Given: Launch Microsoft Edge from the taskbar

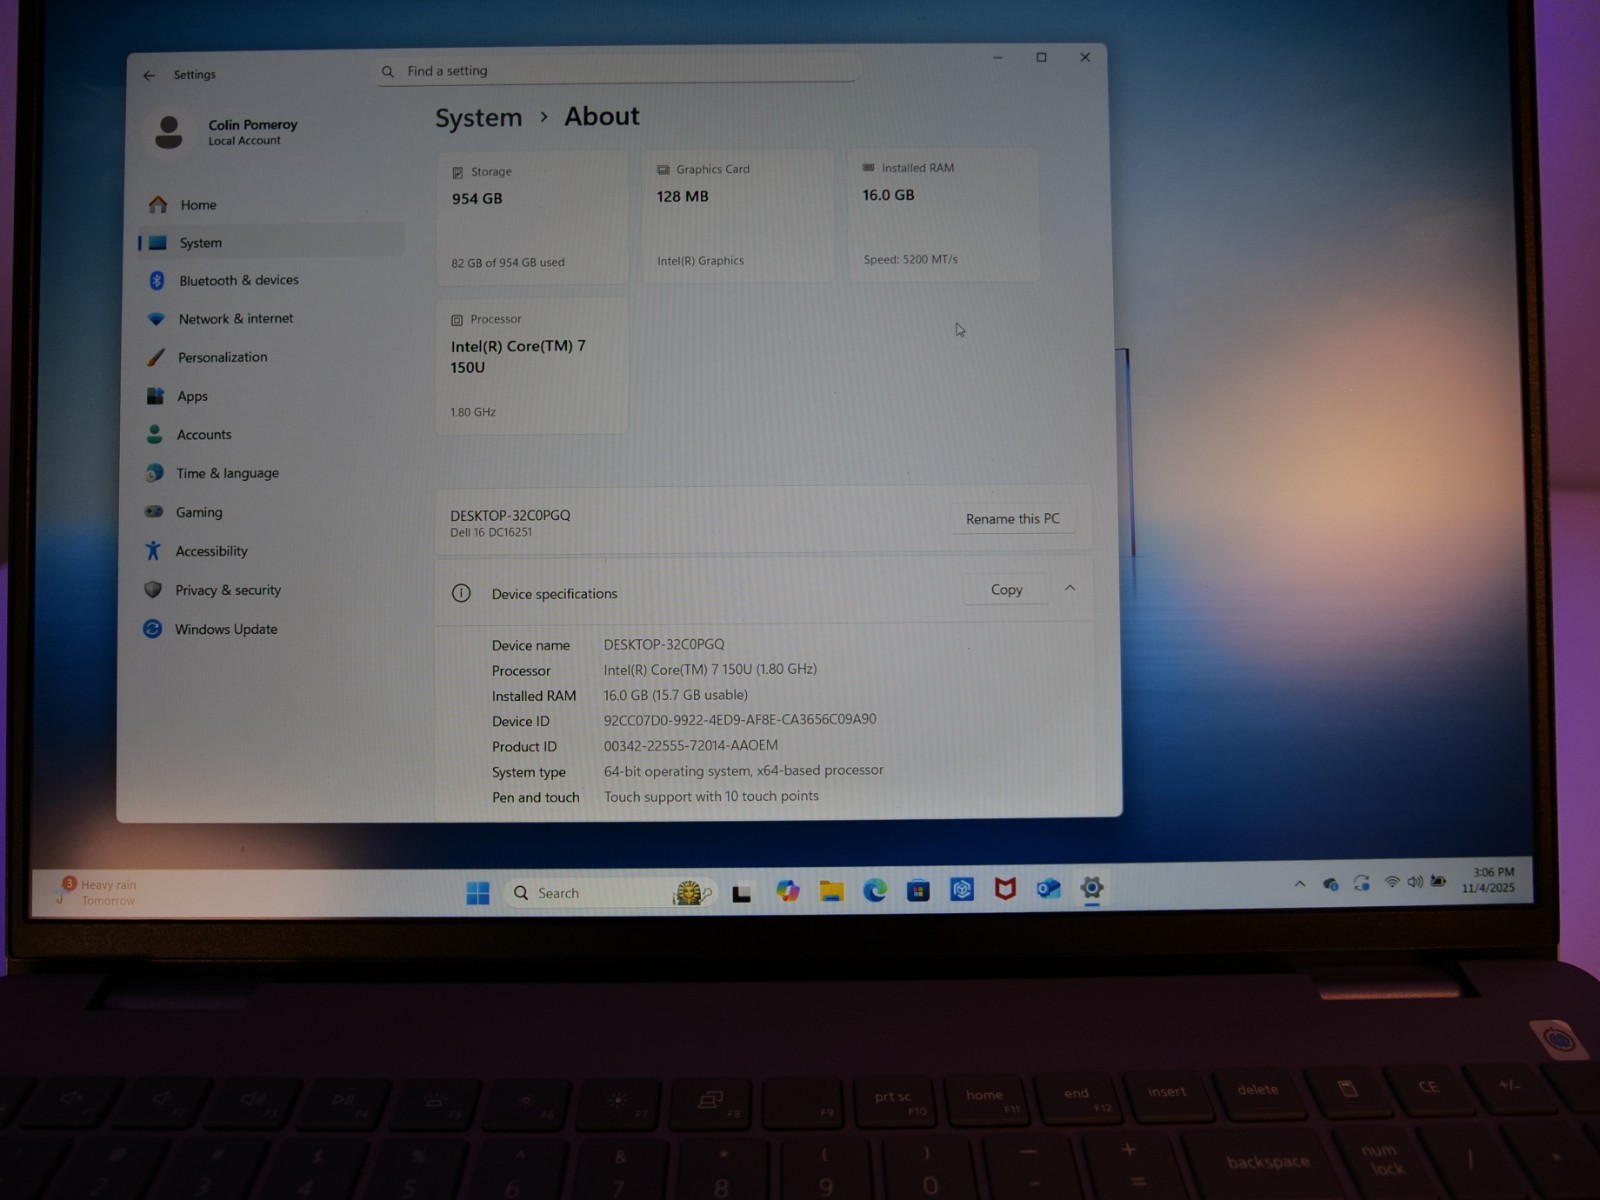Looking at the screenshot, I should [x=875, y=890].
